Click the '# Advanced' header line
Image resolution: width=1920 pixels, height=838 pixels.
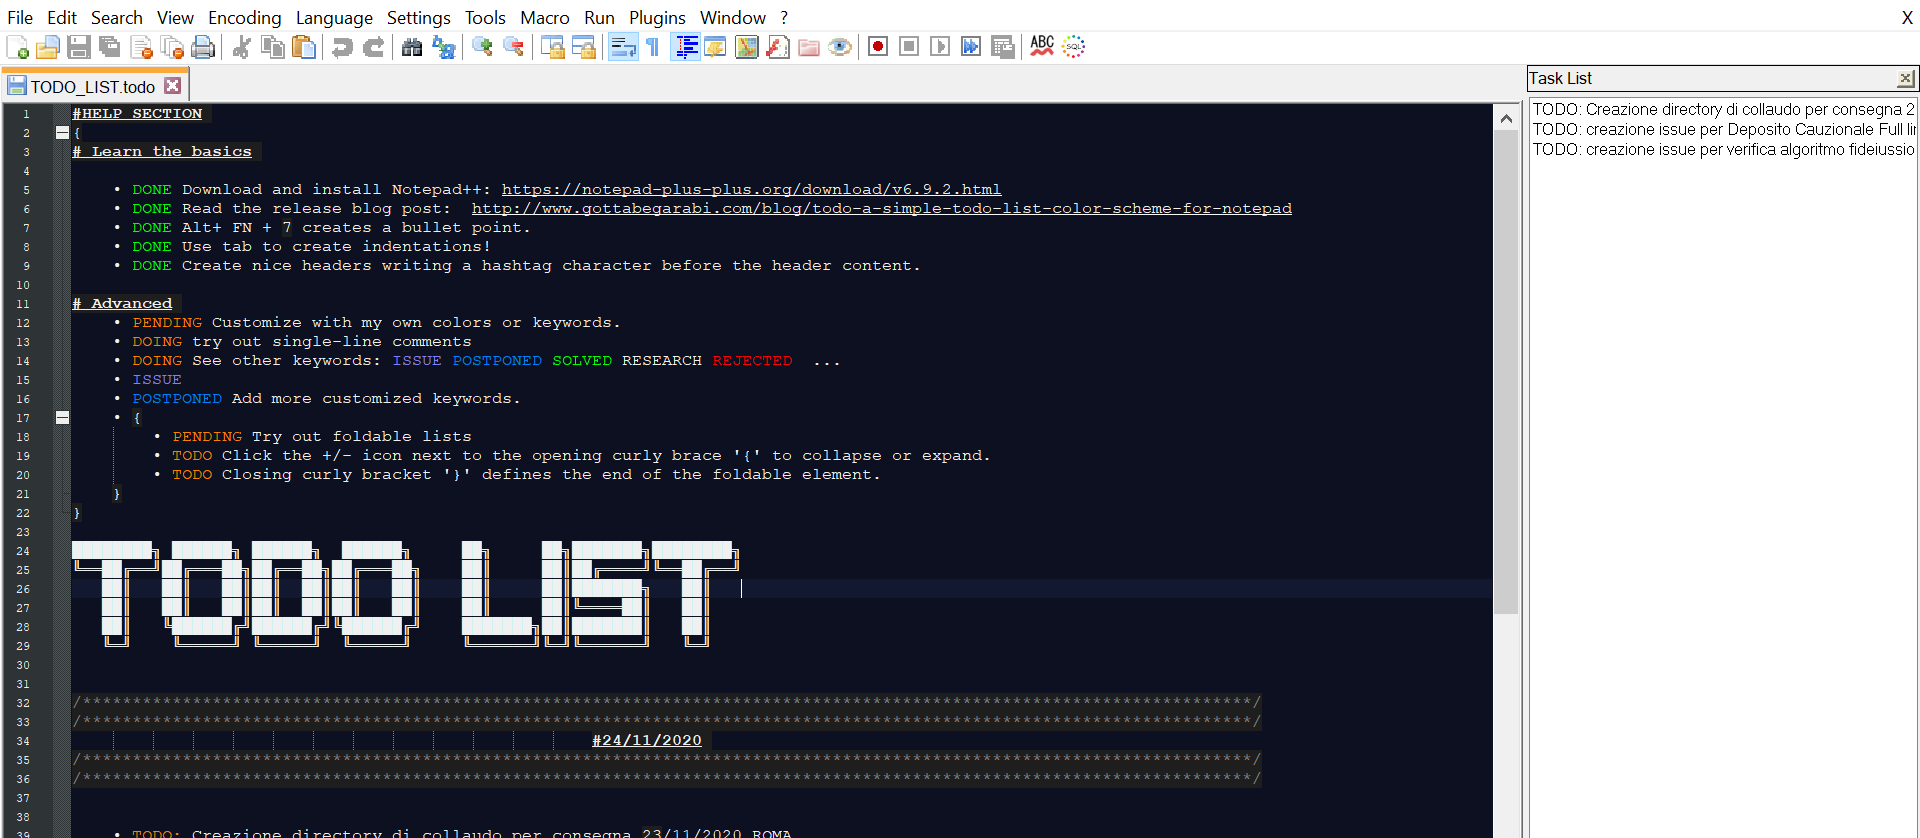pyautogui.click(x=122, y=303)
